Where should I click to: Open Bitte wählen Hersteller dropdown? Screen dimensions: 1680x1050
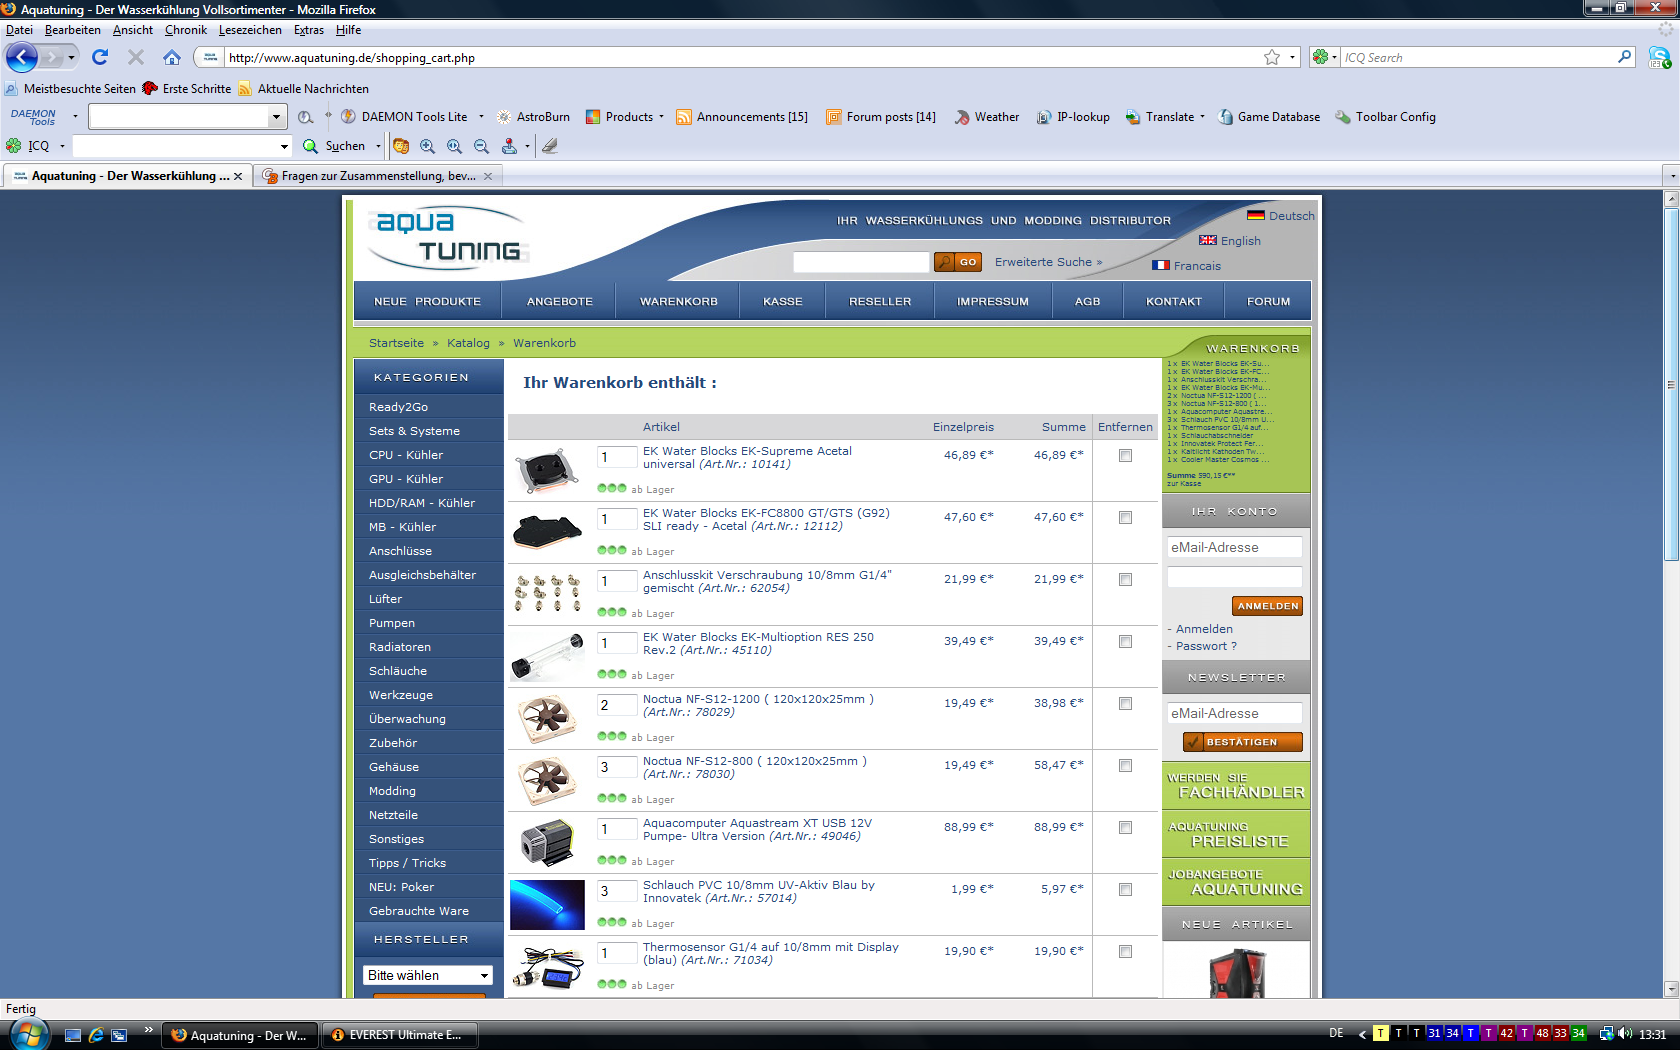point(428,975)
